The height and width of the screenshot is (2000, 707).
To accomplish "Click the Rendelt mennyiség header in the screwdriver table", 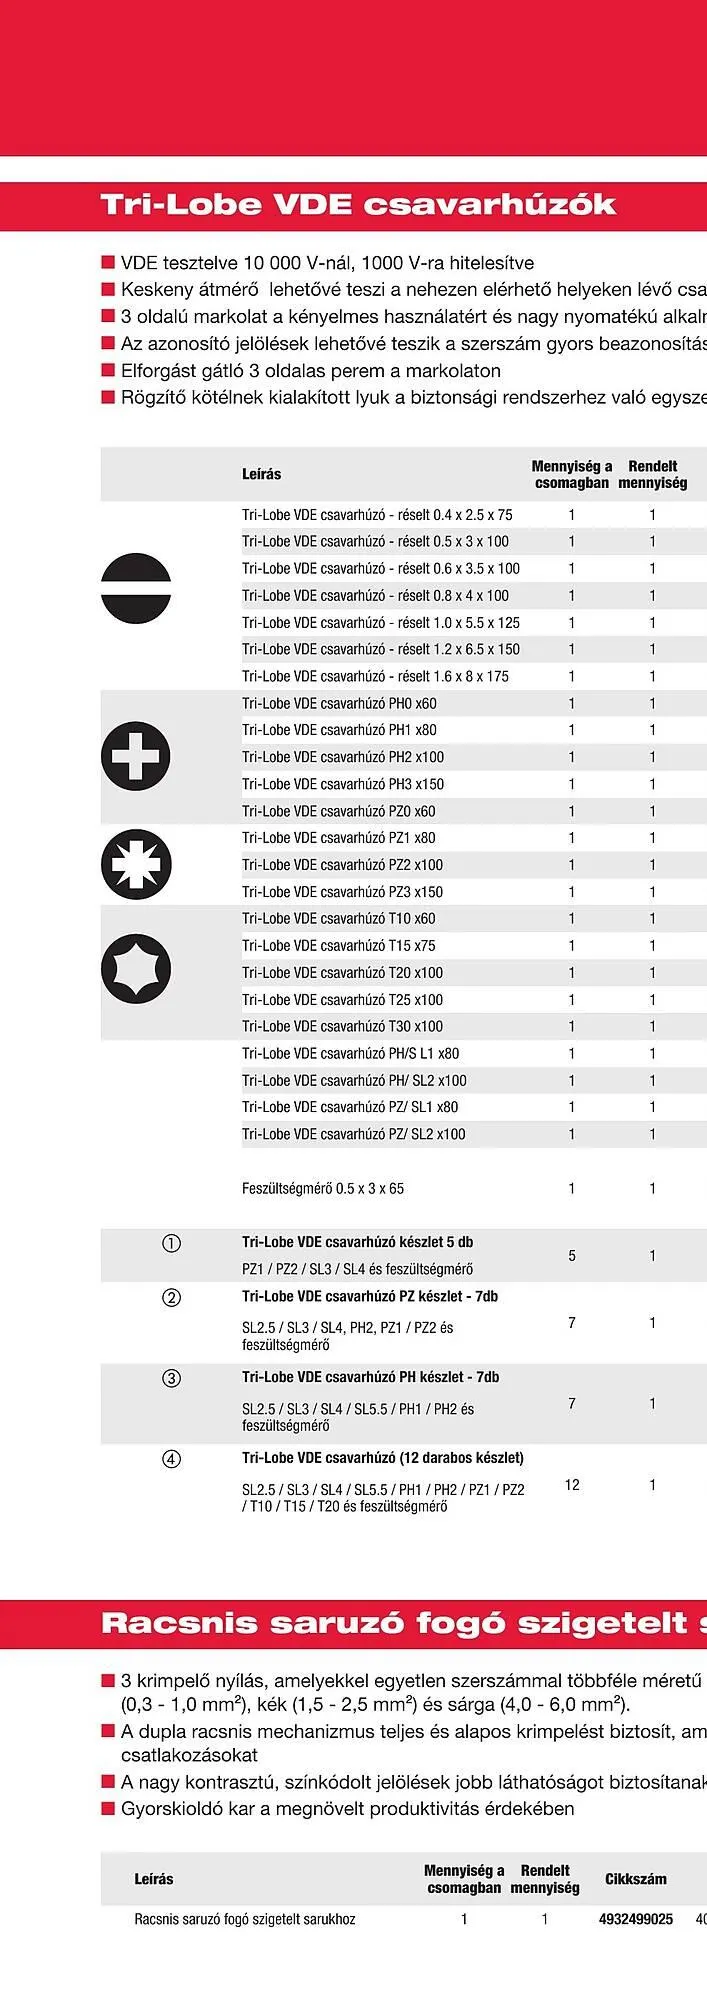I will [x=652, y=474].
